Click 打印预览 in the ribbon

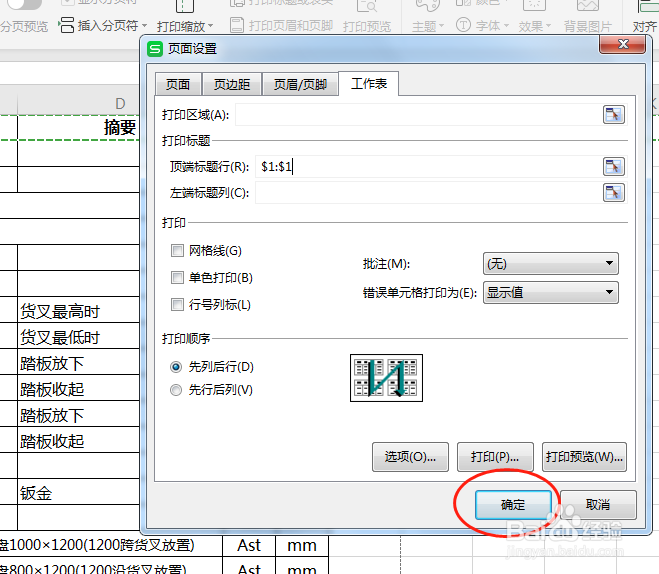click(x=367, y=26)
